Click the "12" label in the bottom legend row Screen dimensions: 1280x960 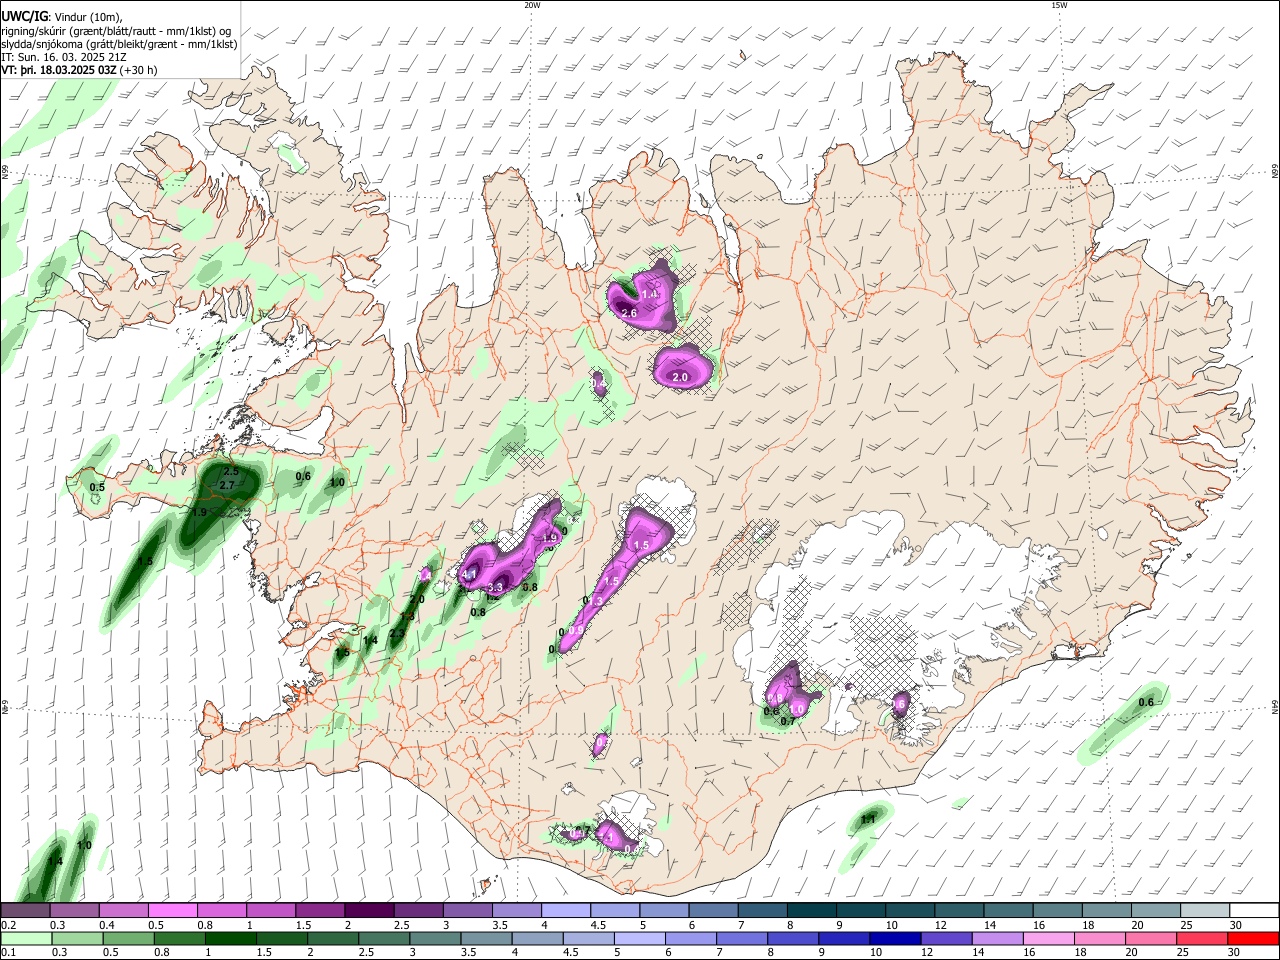tap(927, 953)
